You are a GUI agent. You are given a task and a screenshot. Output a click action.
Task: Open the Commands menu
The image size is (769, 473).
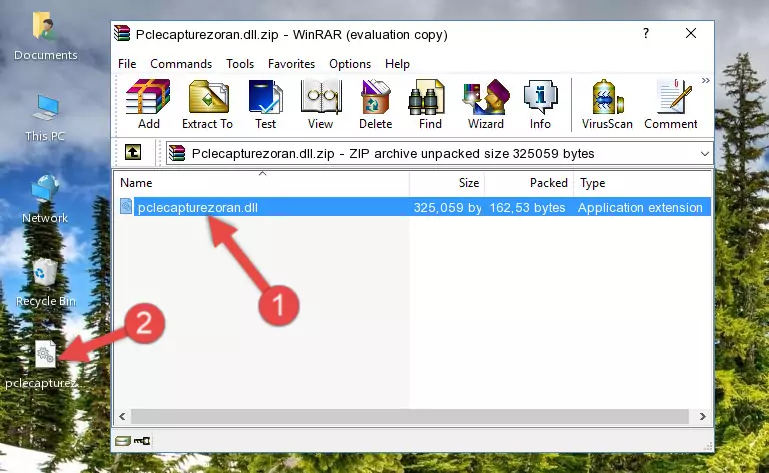coord(181,64)
